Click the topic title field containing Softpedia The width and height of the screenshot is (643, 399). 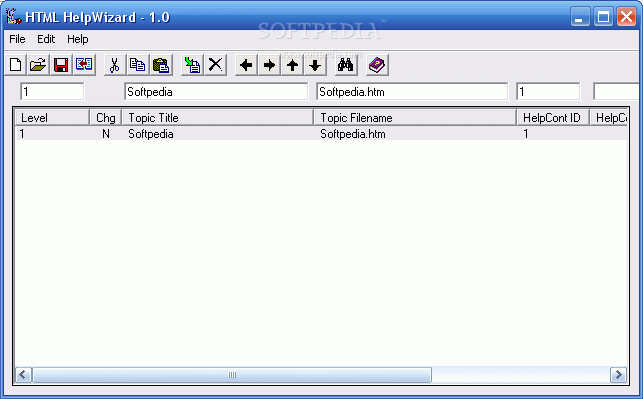click(216, 91)
